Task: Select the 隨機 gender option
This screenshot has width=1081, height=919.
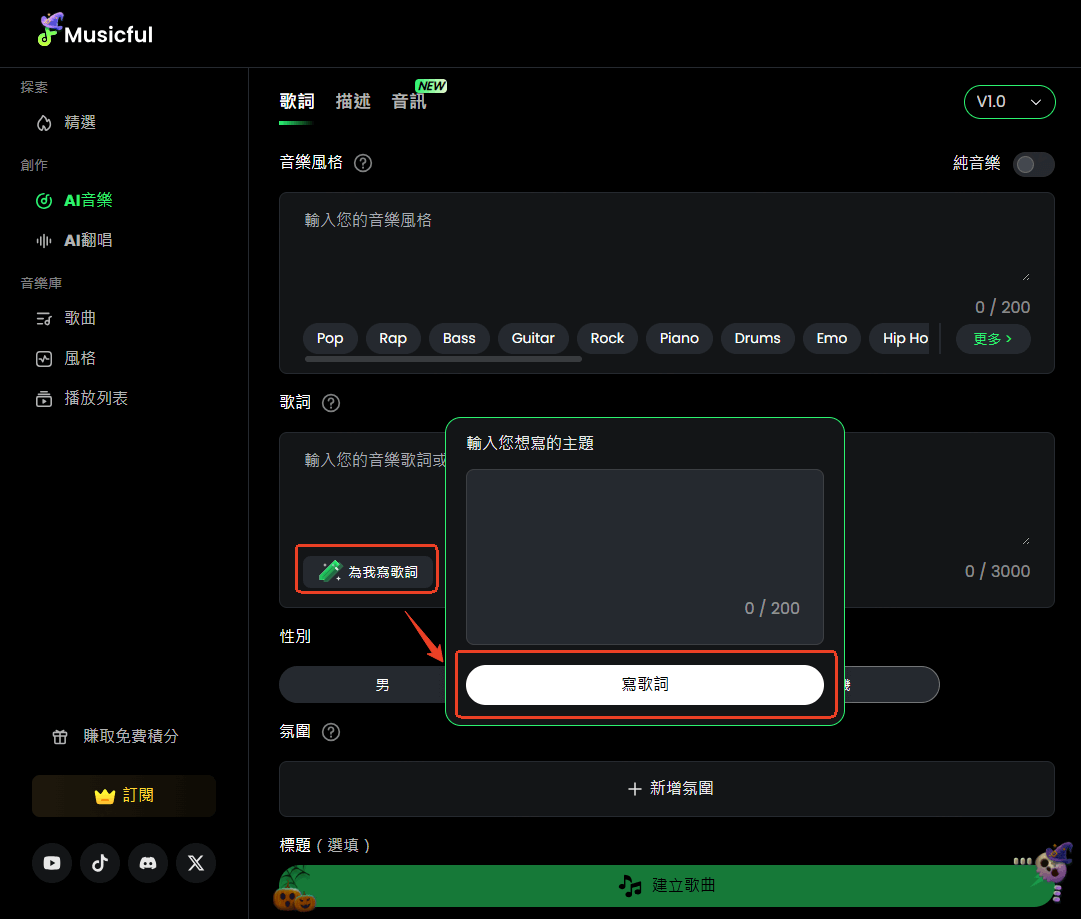Action: (x=895, y=684)
